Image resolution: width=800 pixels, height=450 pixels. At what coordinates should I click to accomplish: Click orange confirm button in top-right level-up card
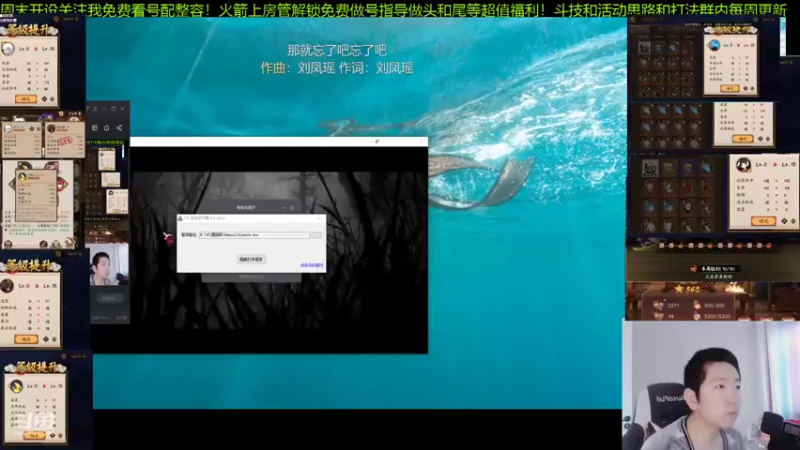(730, 88)
